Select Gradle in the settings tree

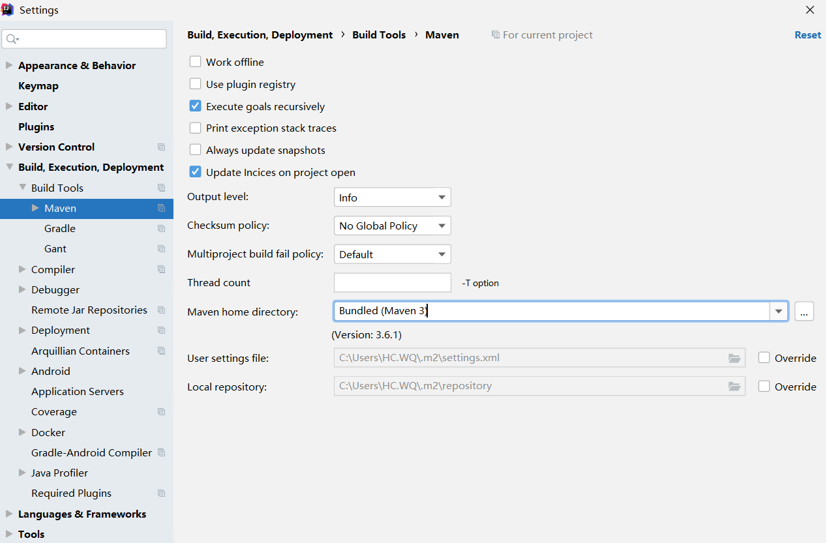(60, 229)
